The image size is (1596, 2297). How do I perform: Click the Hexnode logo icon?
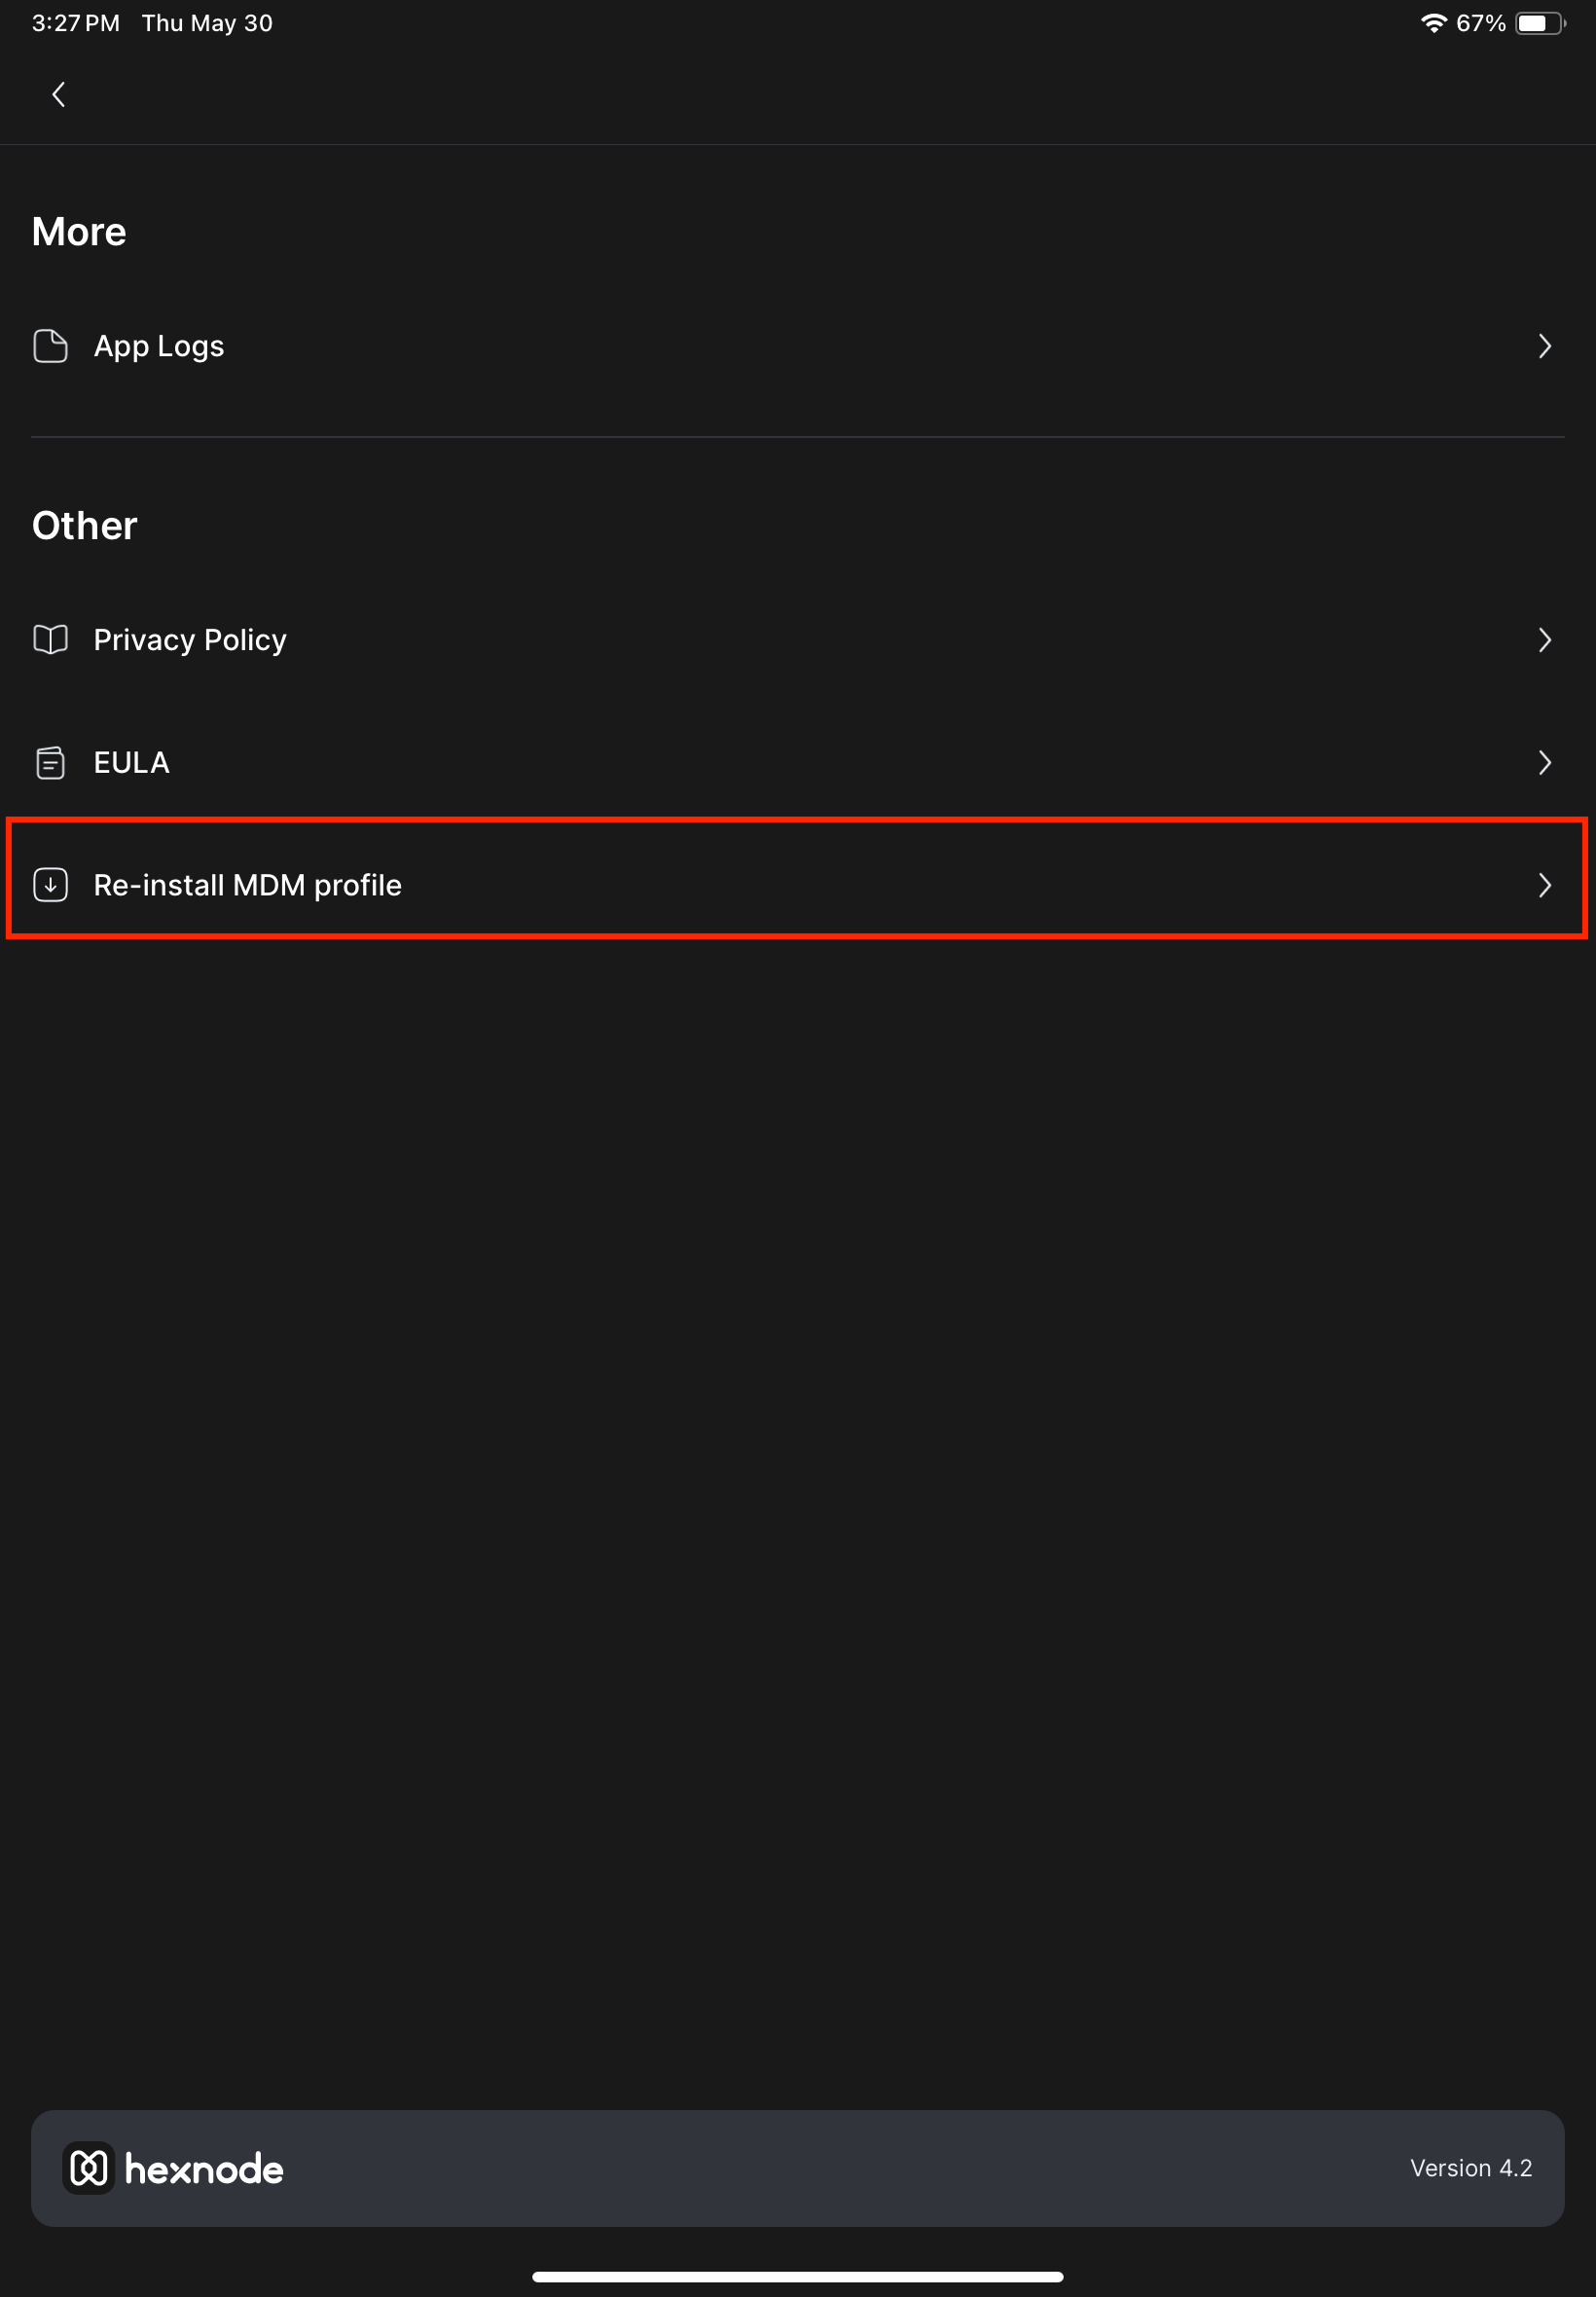coord(89,2169)
